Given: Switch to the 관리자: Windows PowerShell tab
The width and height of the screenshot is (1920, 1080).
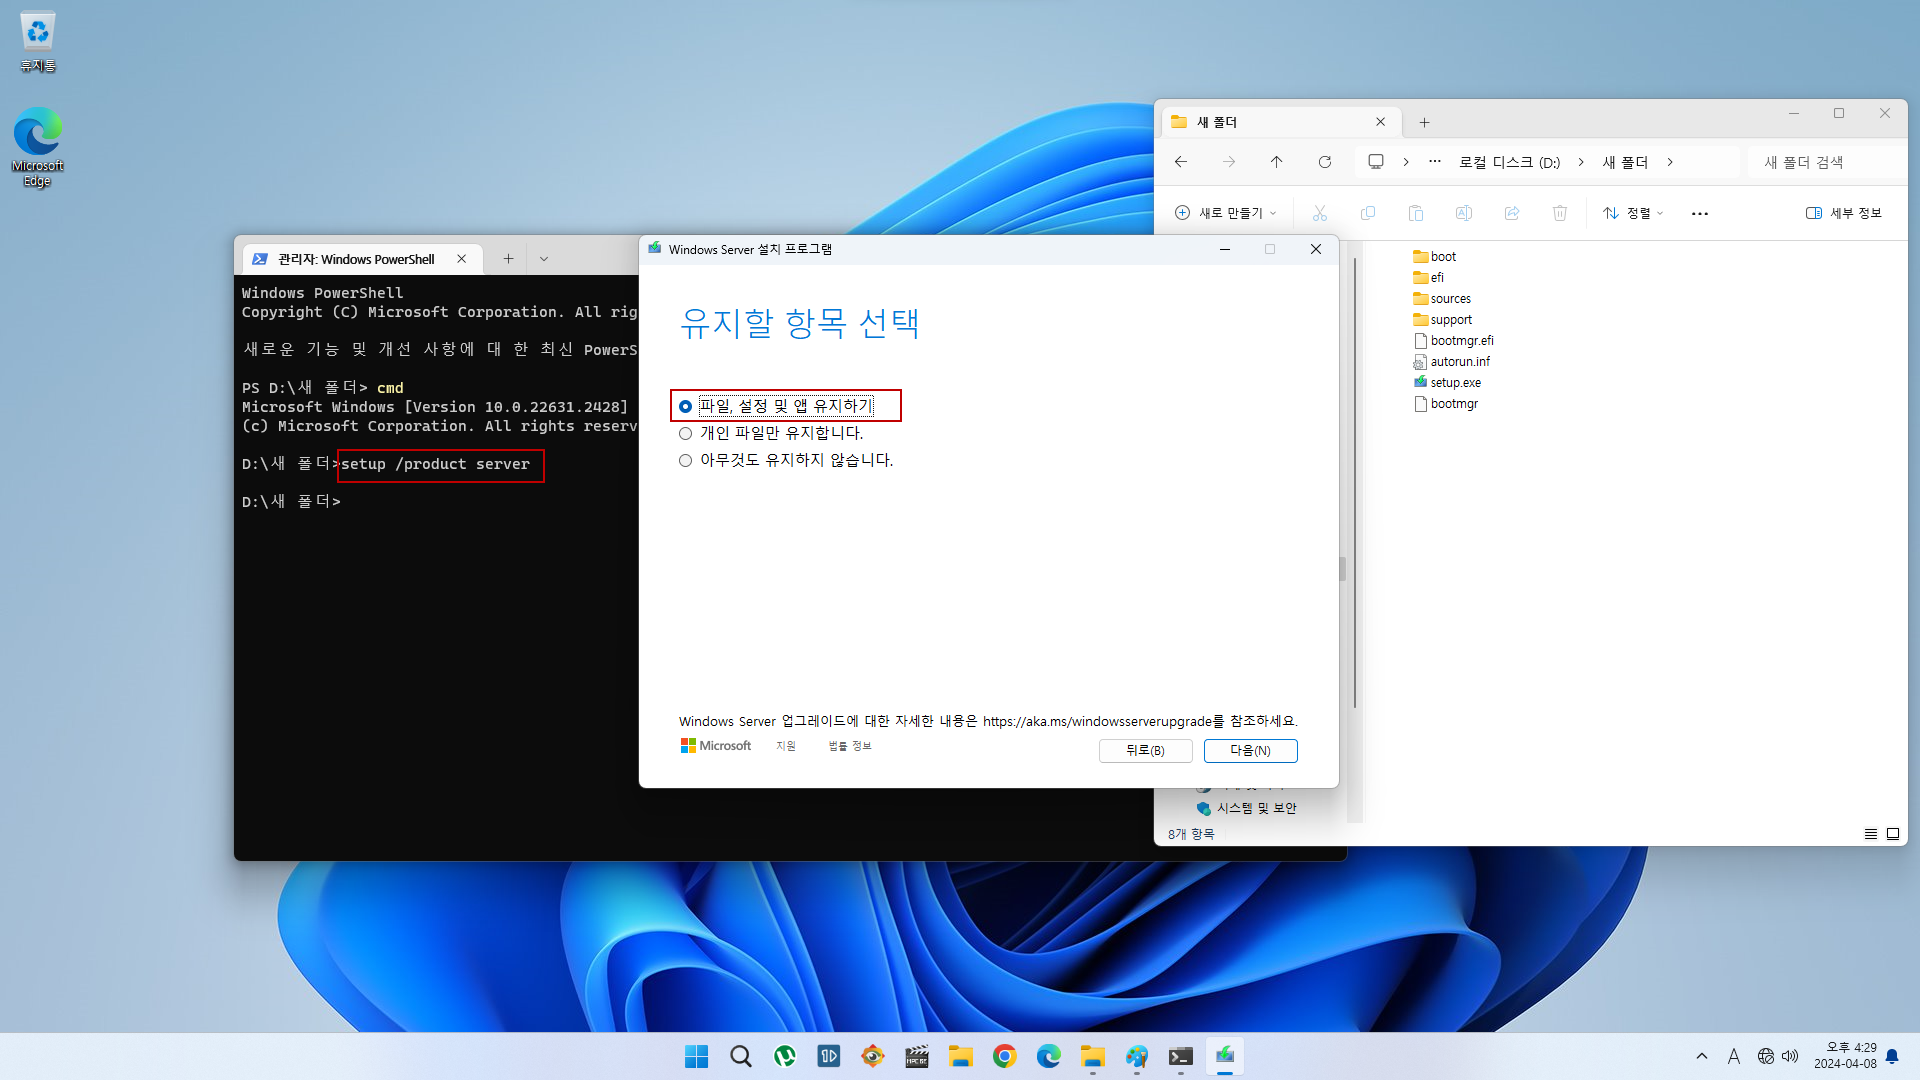Looking at the screenshot, I should point(356,259).
